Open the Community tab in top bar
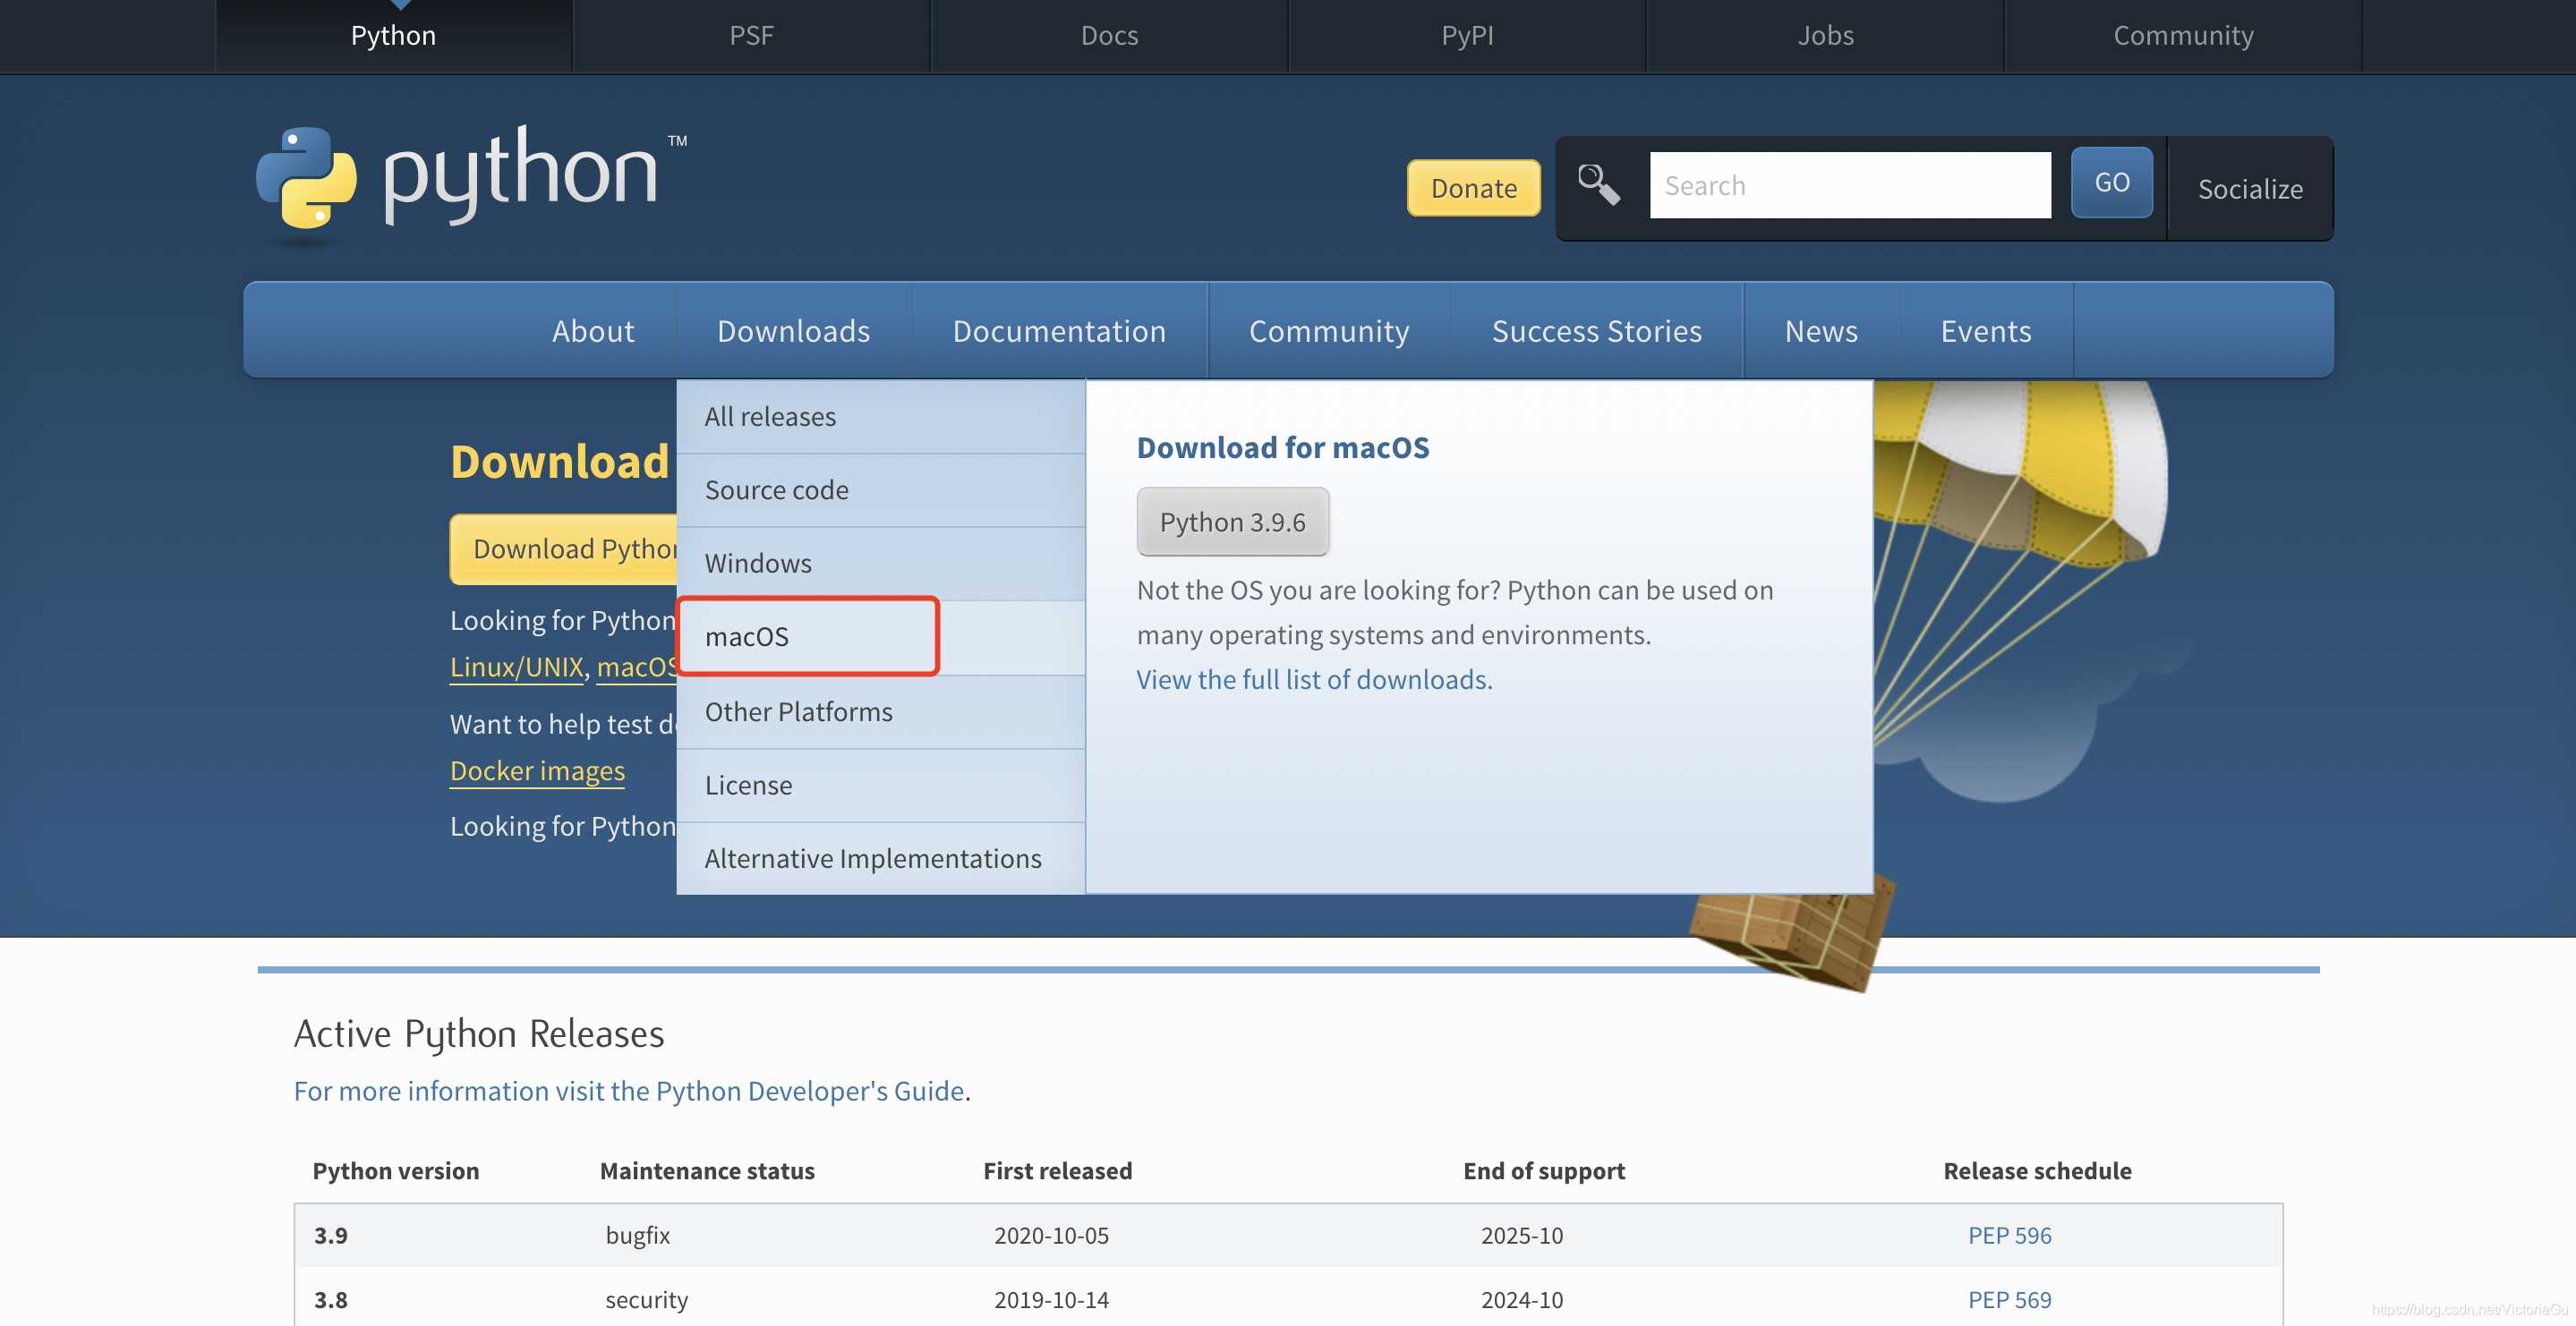 [x=2183, y=36]
